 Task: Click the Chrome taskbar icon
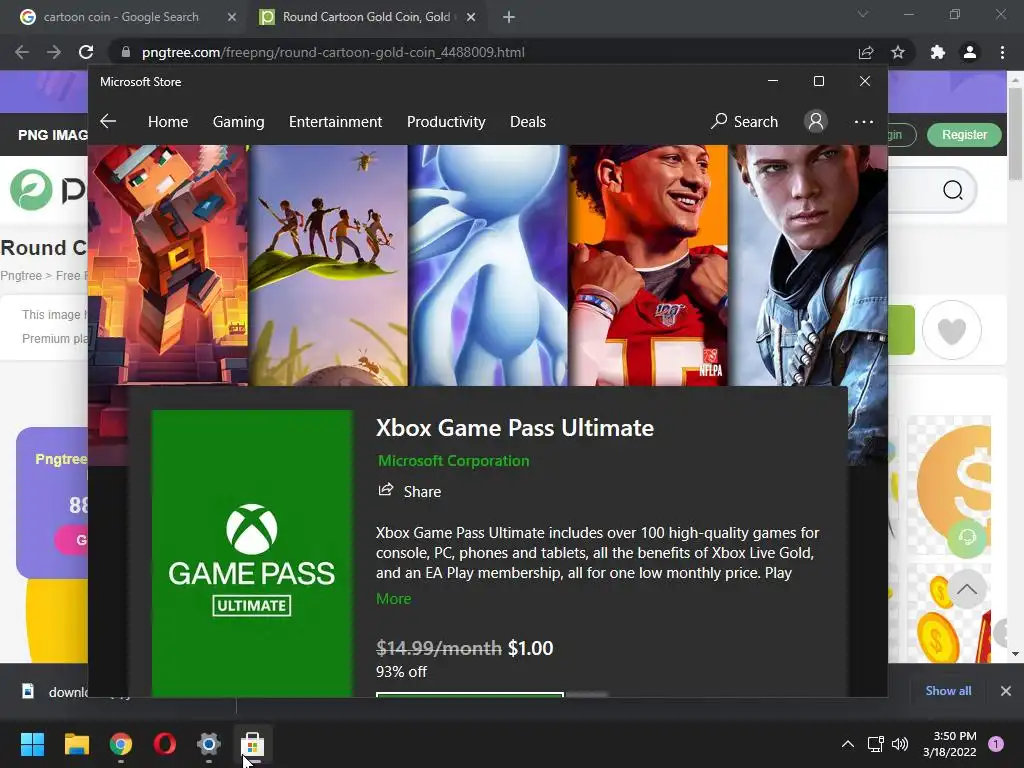coord(121,744)
